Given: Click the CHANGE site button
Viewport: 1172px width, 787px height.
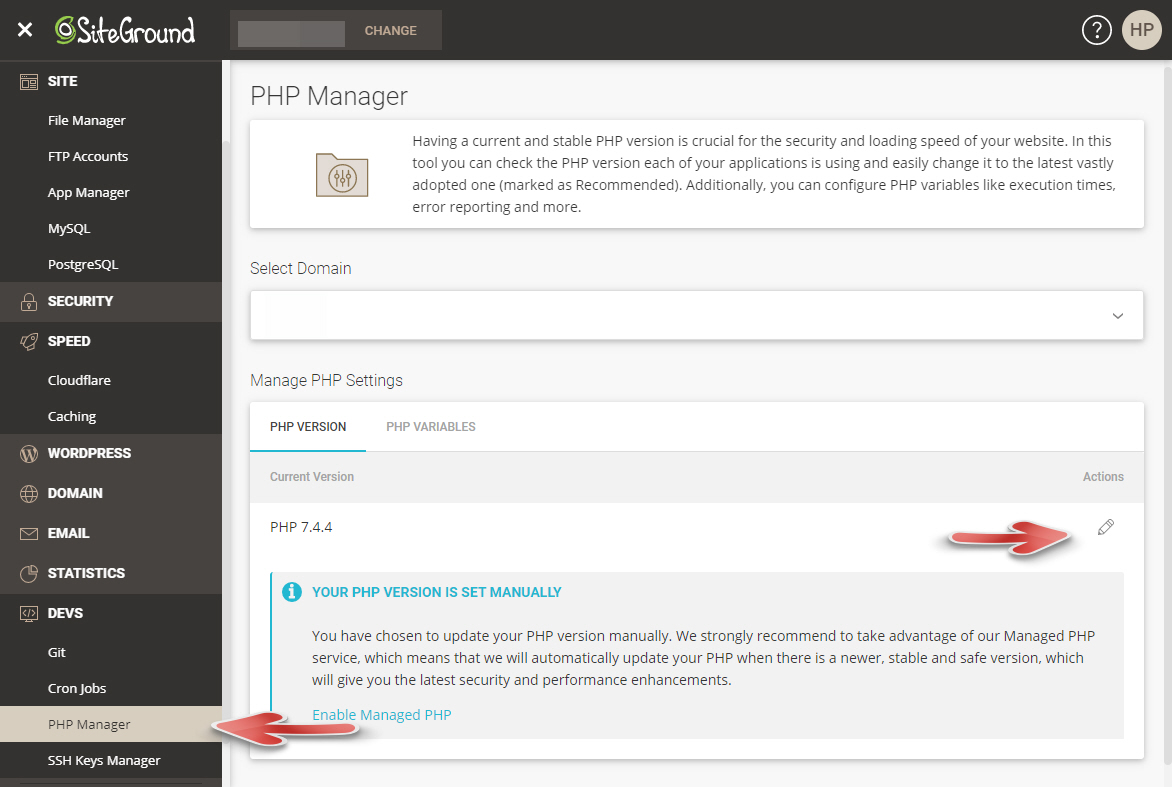Looking at the screenshot, I should (390, 31).
